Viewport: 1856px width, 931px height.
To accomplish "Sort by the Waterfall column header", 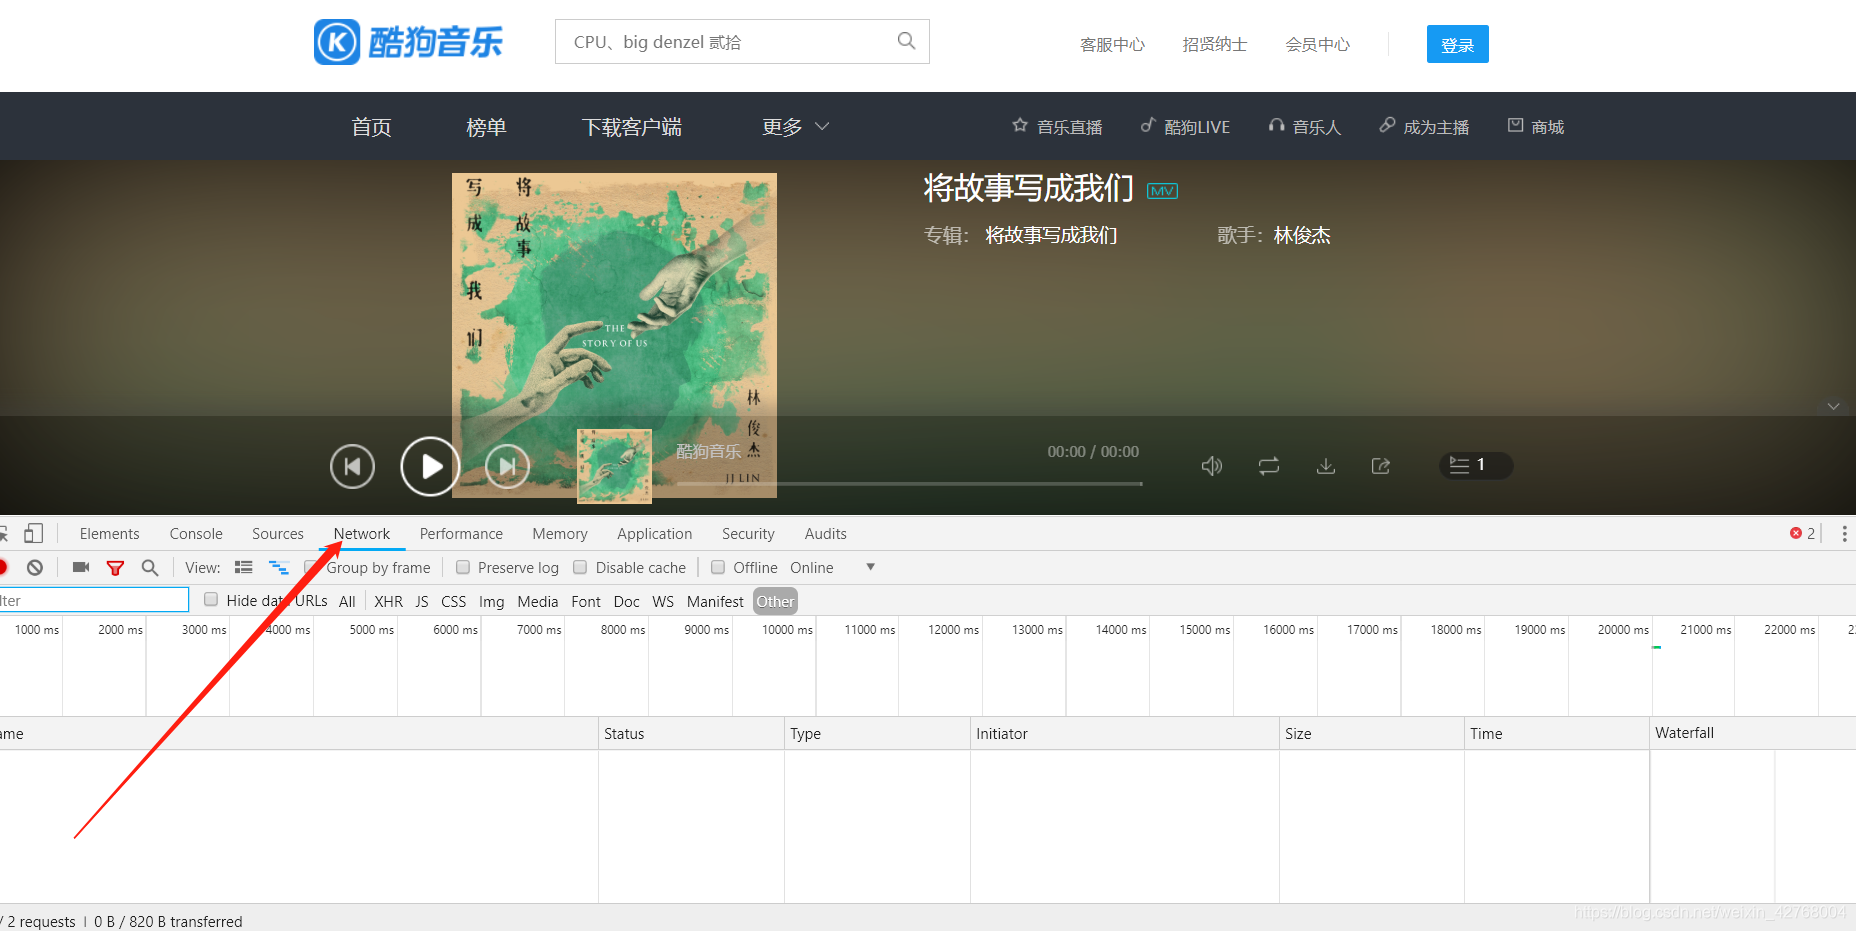I will coord(1752,733).
